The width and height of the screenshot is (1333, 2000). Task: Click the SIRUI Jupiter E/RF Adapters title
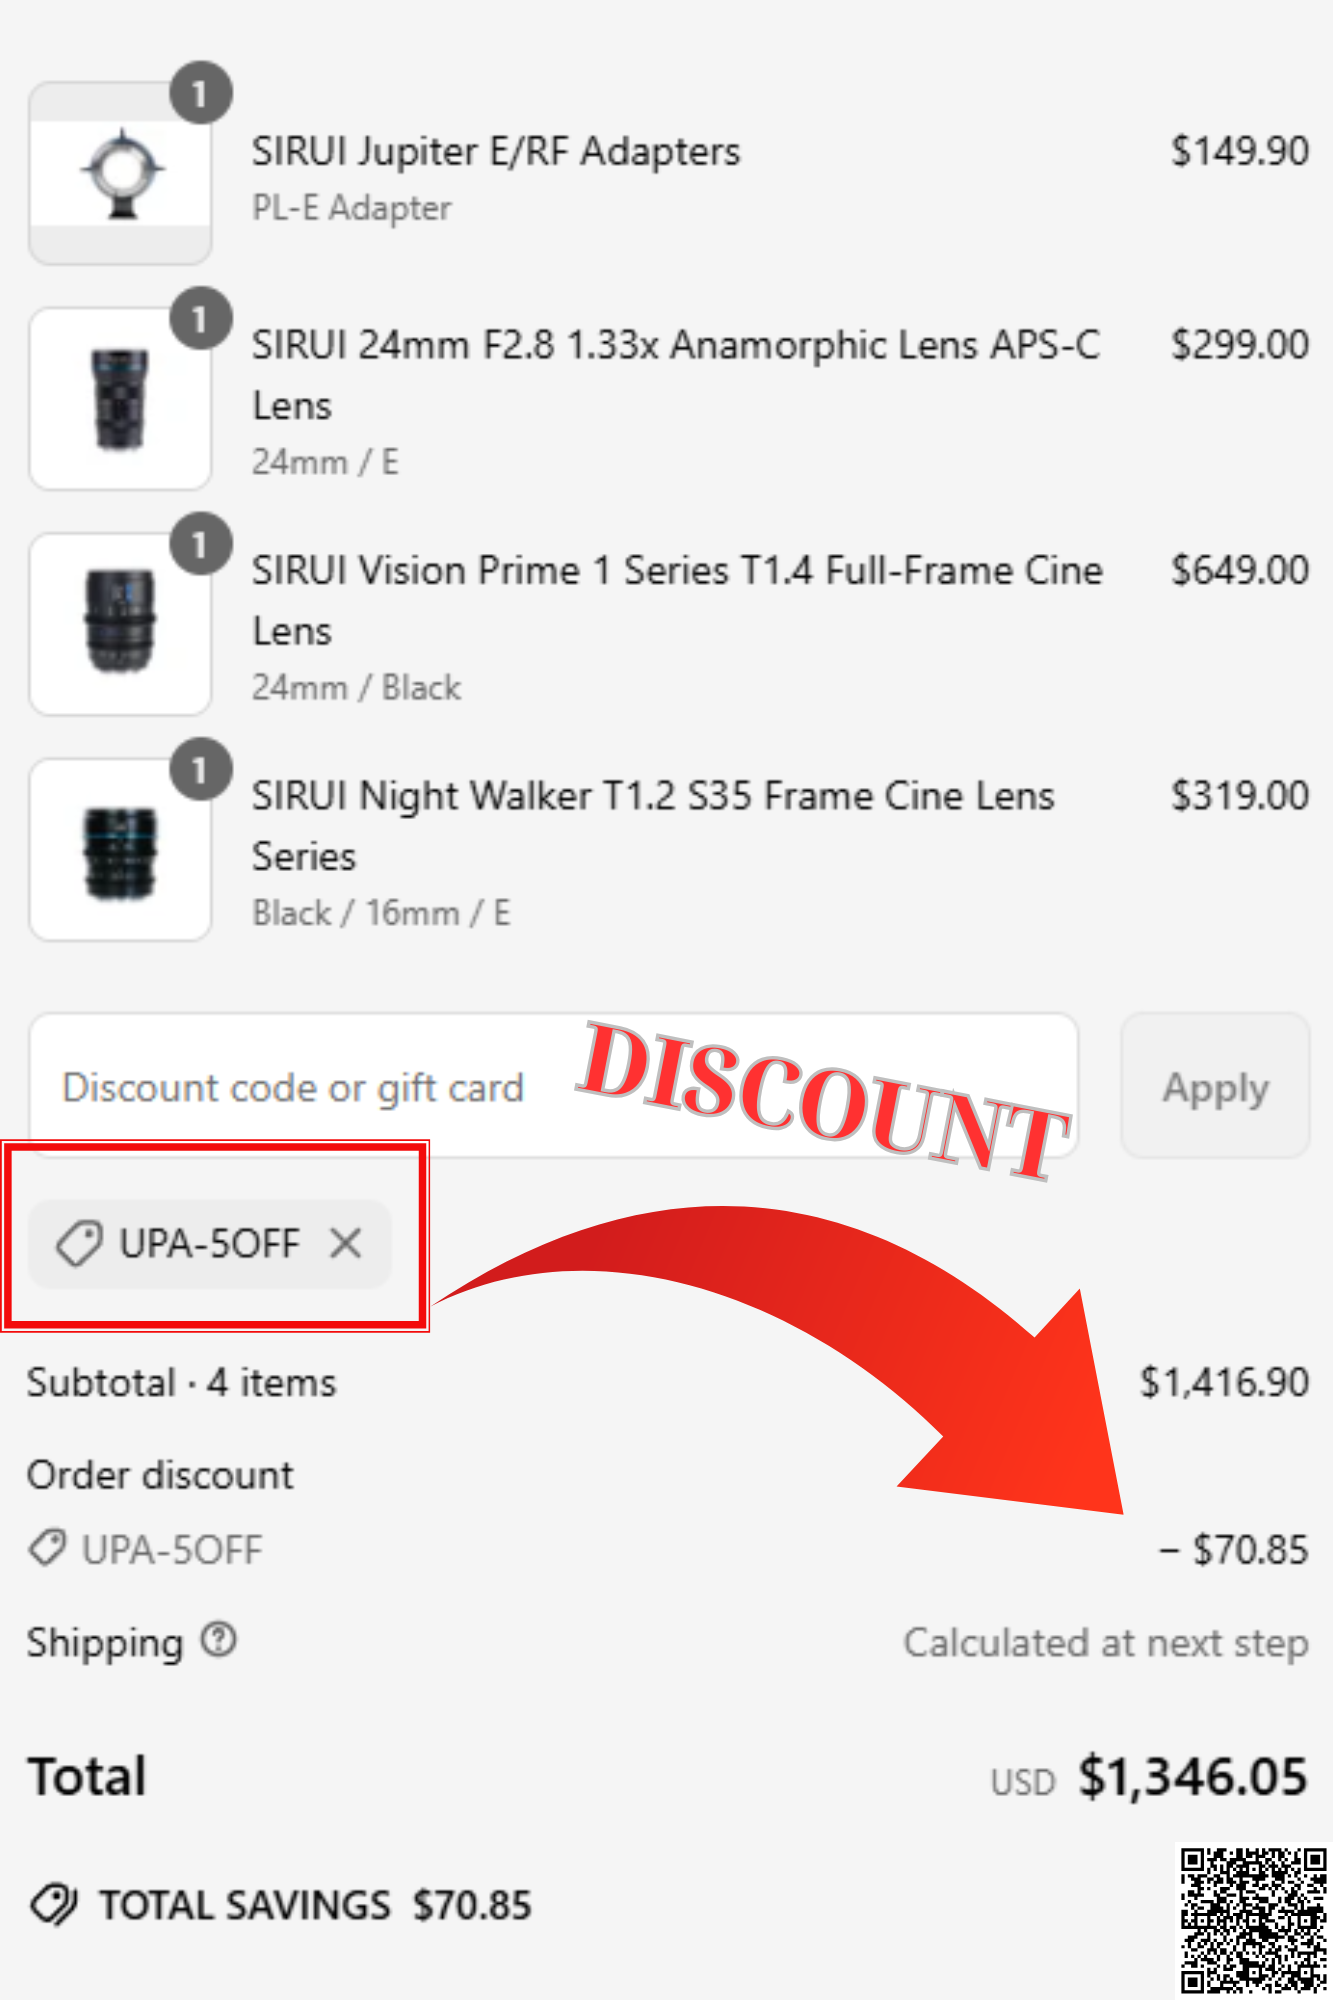tap(496, 152)
